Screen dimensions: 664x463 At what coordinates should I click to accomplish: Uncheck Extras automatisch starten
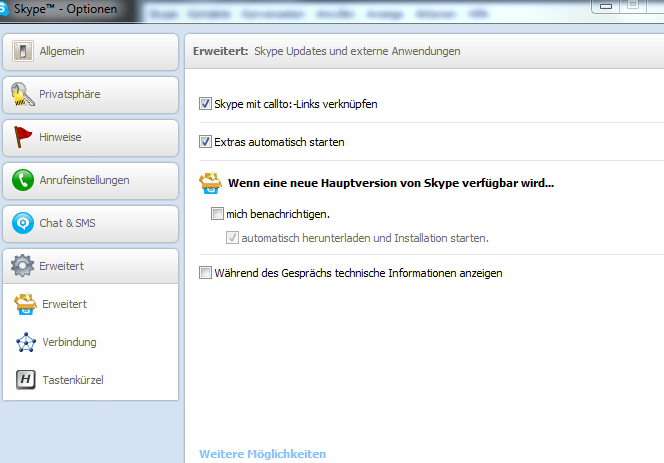pos(205,141)
